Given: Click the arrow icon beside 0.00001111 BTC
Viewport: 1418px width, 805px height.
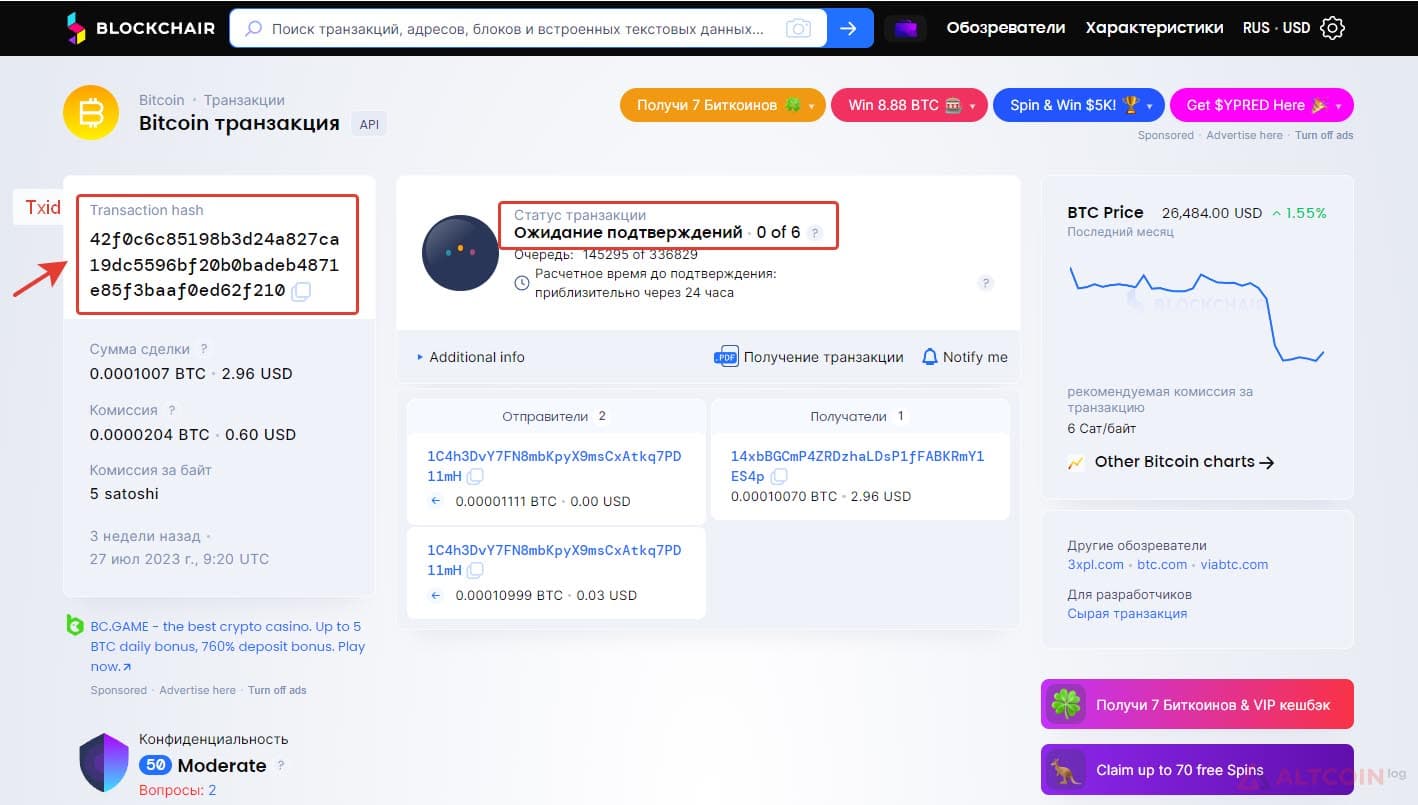Looking at the screenshot, I should [x=436, y=501].
